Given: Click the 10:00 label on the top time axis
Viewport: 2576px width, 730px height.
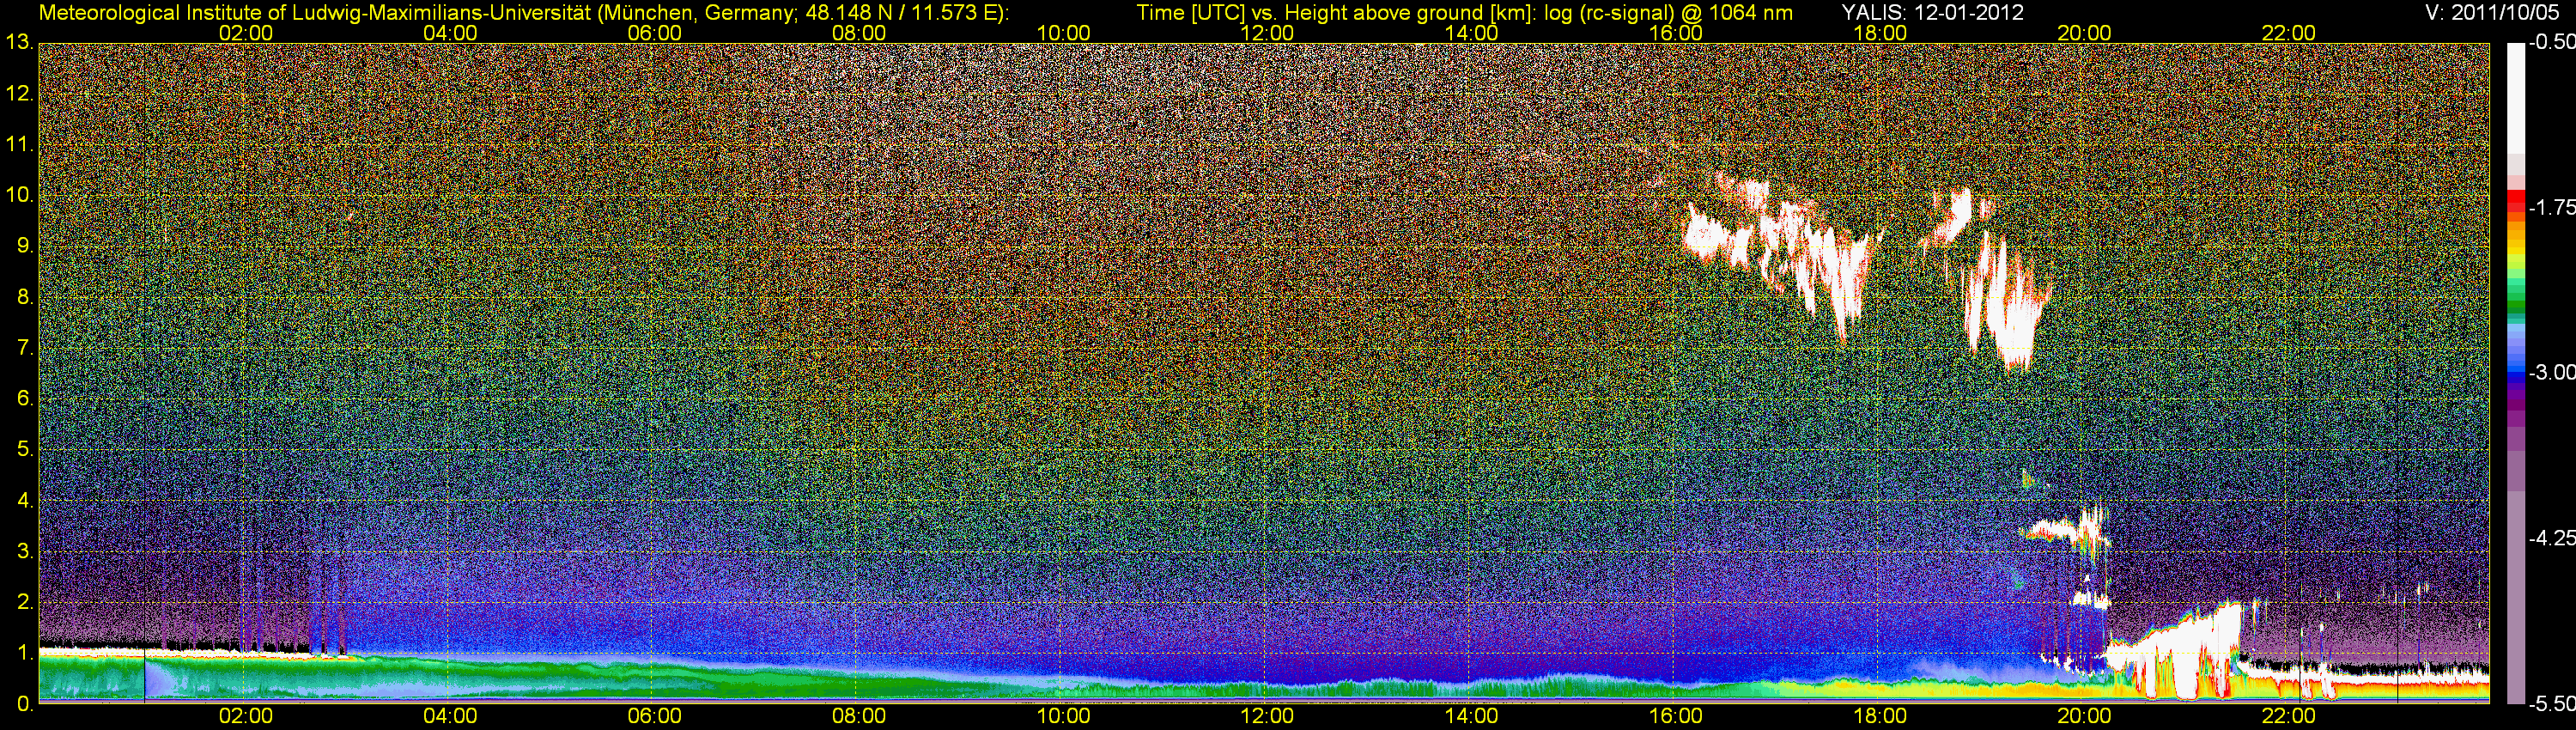Looking at the screenshot, I should tap(1063, 33).
